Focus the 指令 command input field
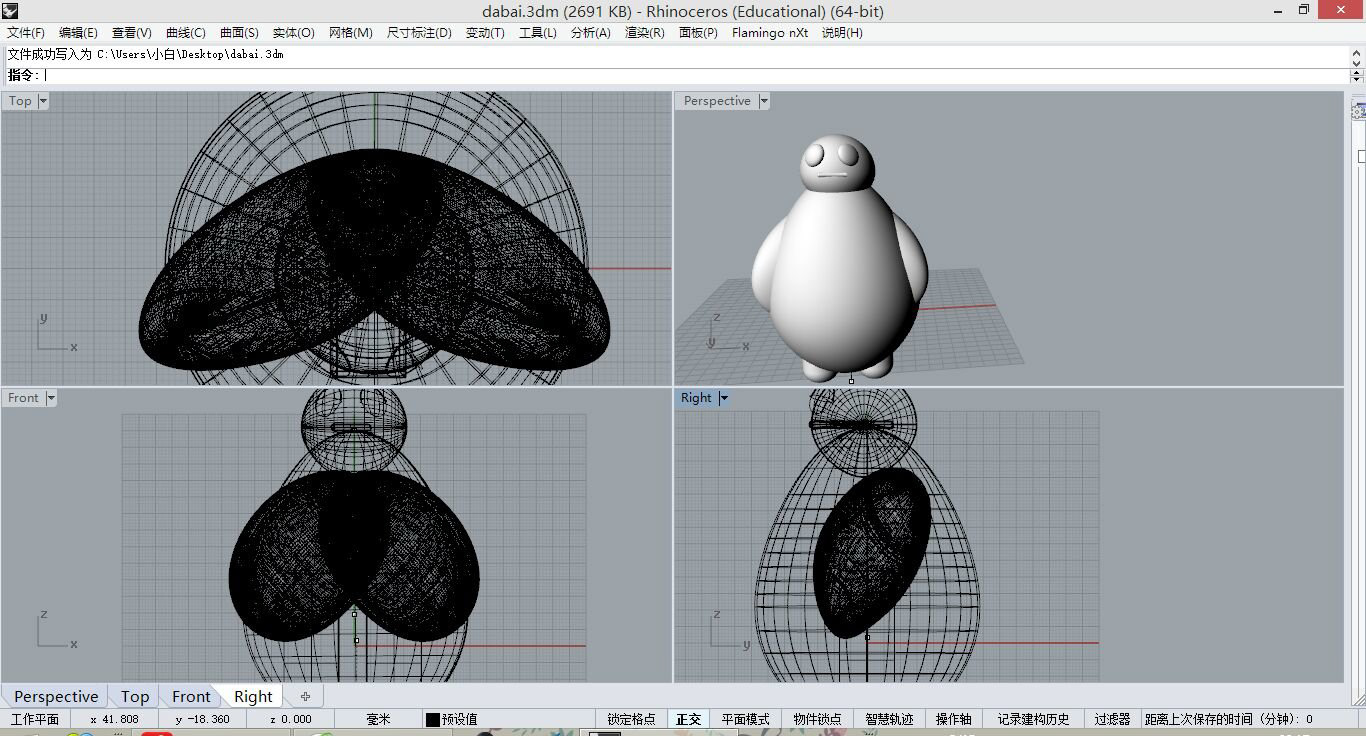The height and width of the screenshot is (736, 1366). click(695, 75)
